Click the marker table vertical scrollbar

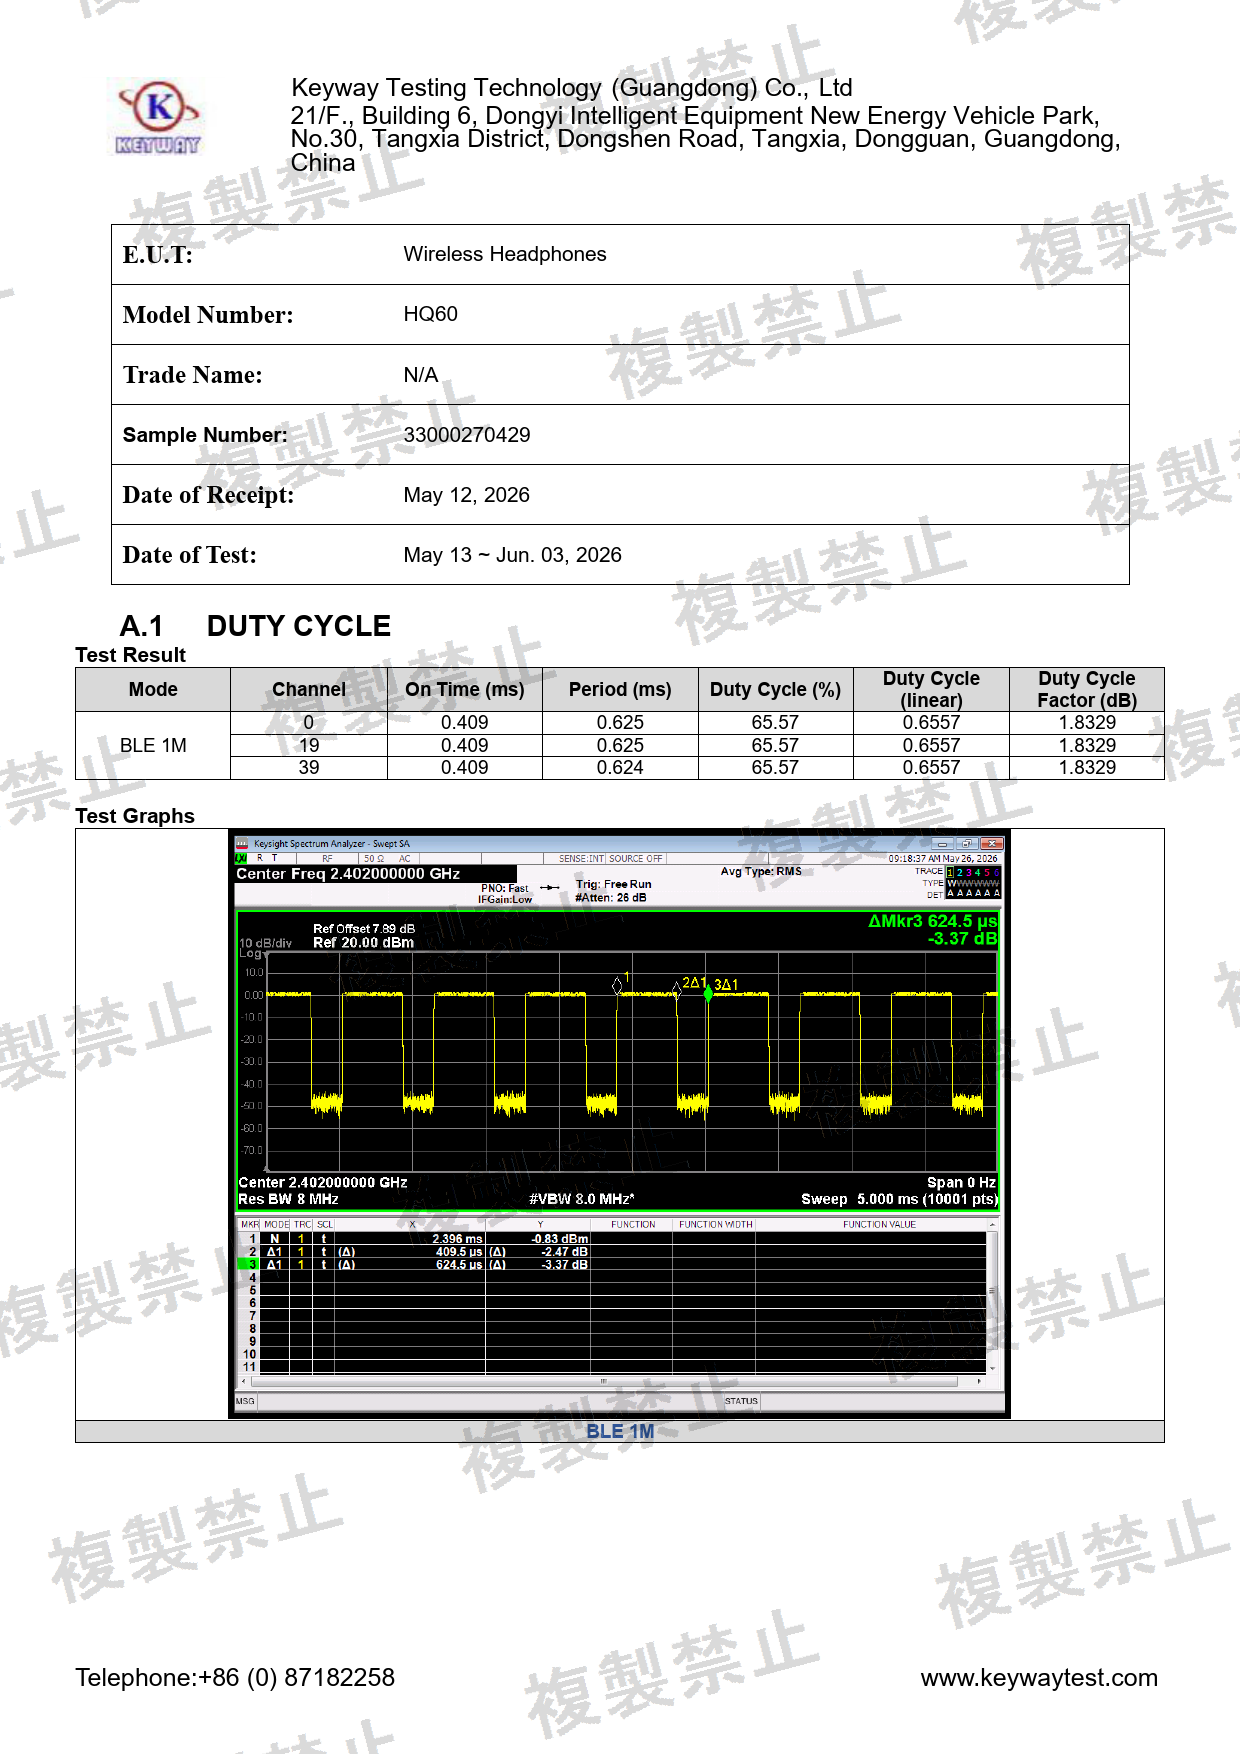tap(992, 1296)
